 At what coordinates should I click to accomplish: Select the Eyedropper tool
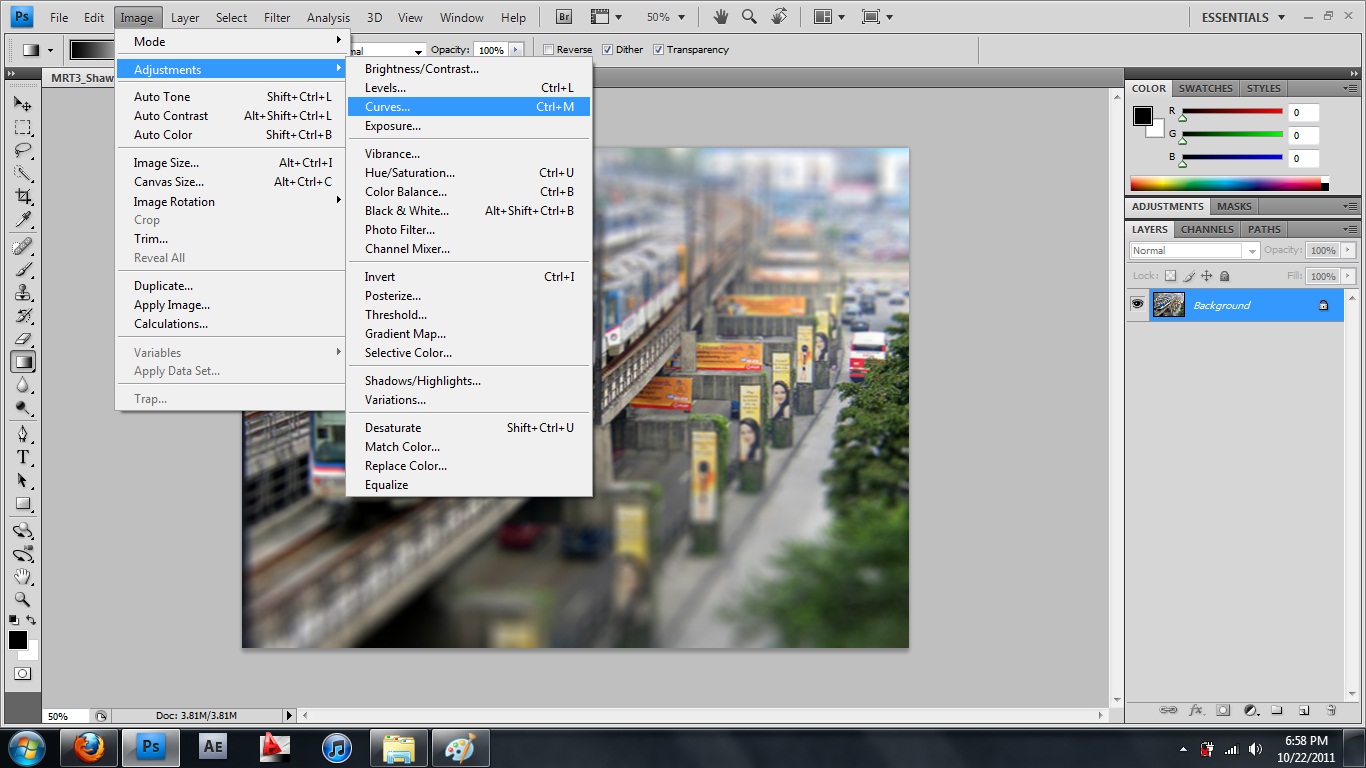coord(23,220)
